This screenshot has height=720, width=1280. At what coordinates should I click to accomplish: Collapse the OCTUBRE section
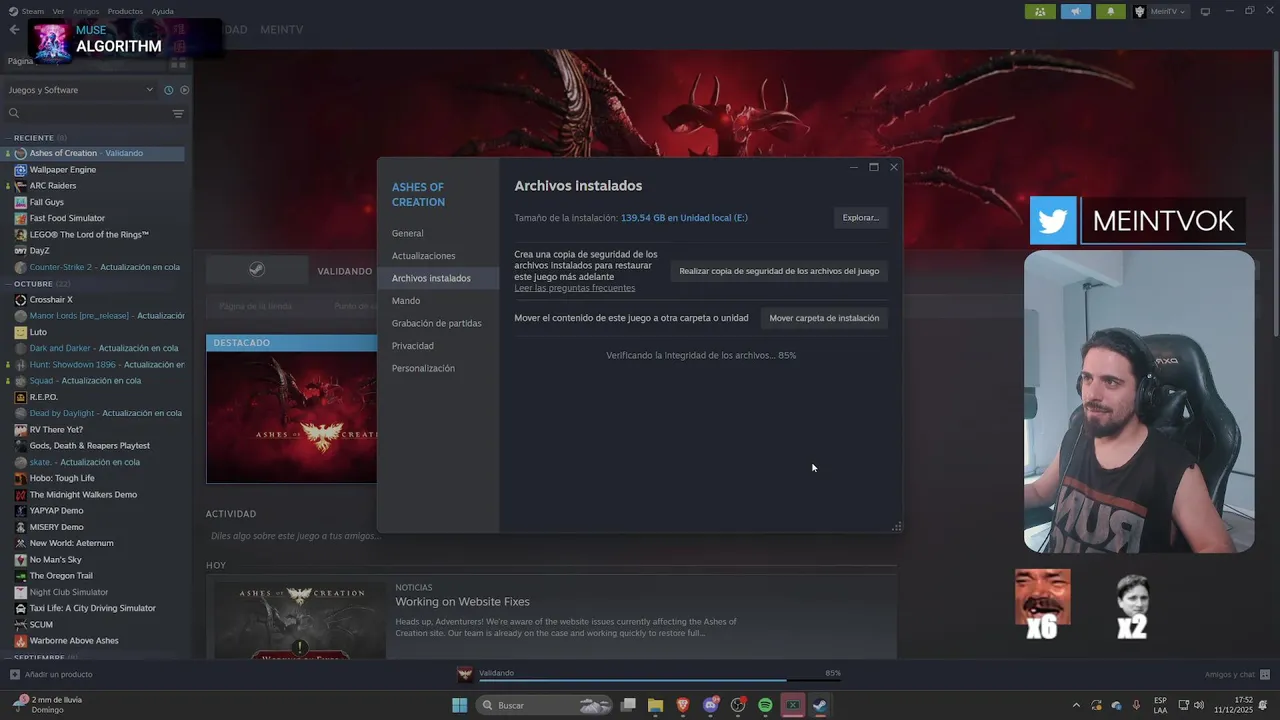40,284
